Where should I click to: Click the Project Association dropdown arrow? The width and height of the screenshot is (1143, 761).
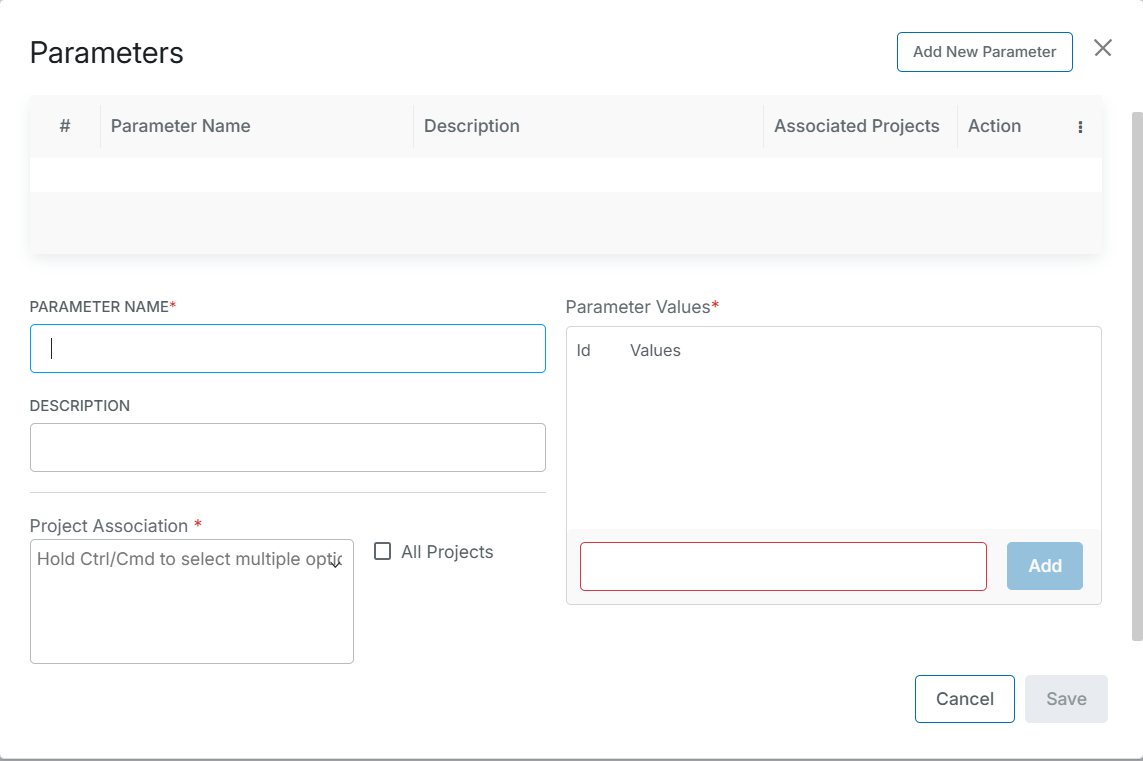point(336,563)
